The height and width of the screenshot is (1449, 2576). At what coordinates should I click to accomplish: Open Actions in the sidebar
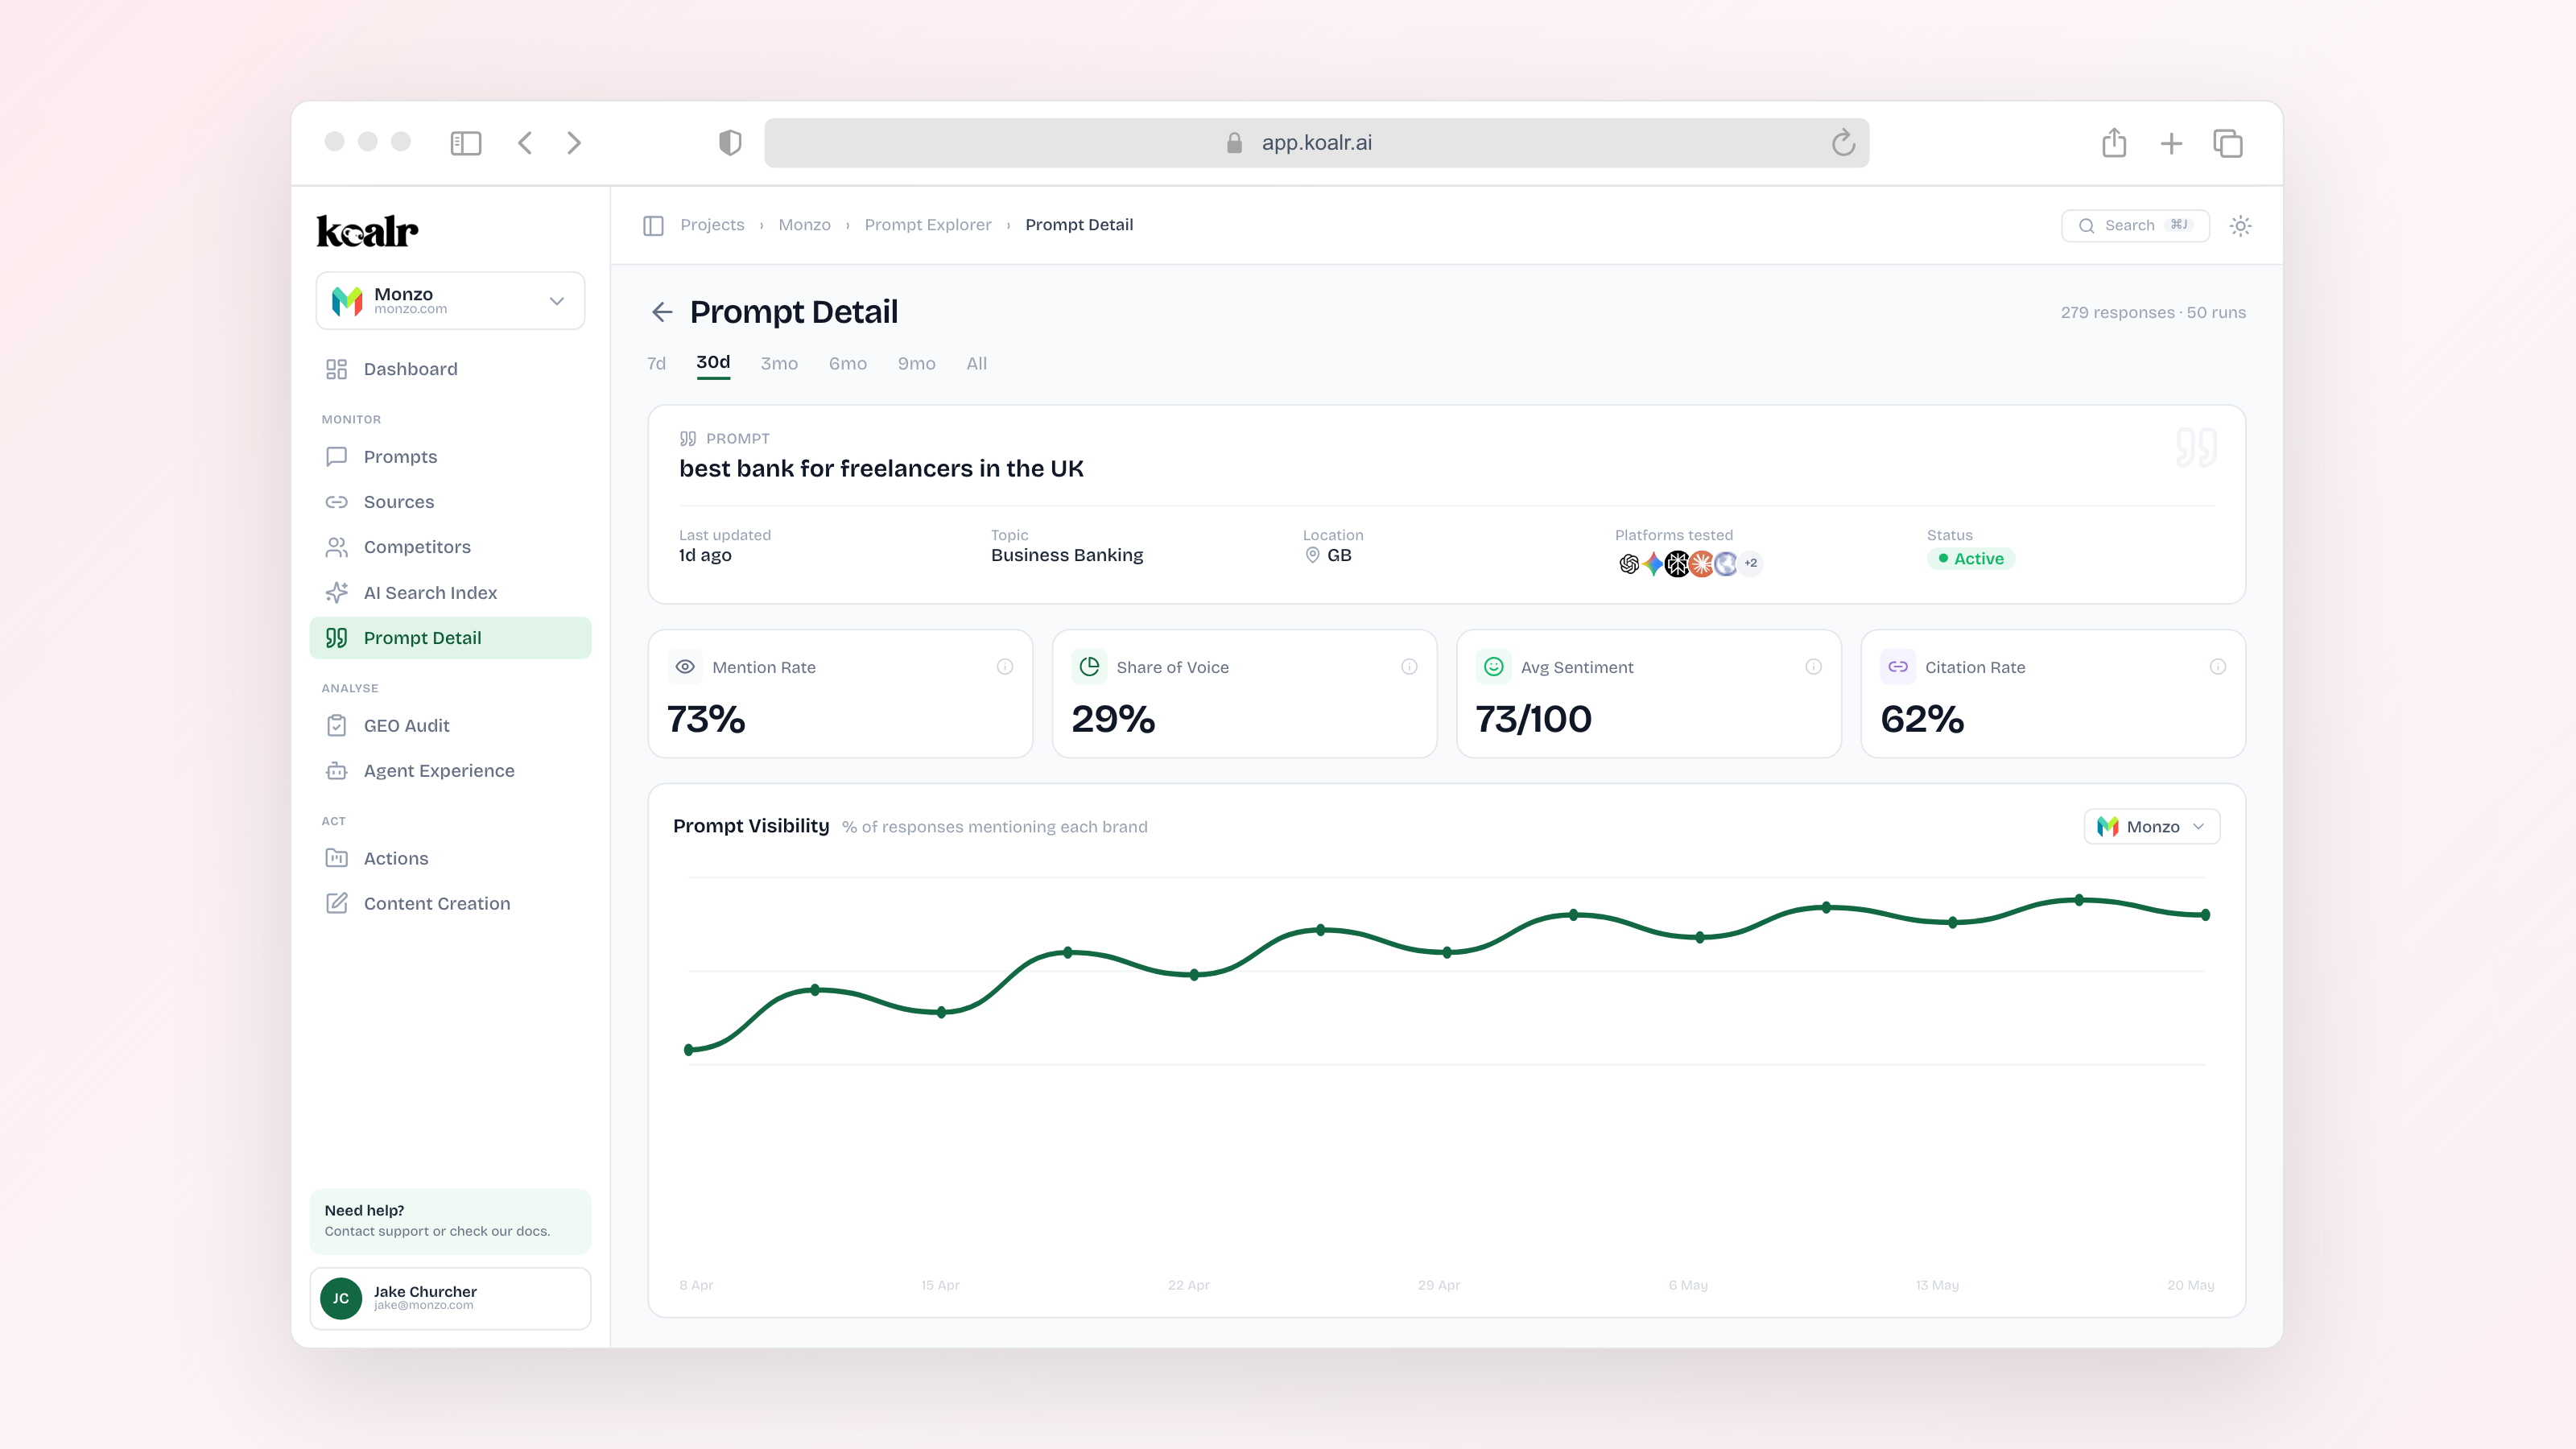(450, 859)
